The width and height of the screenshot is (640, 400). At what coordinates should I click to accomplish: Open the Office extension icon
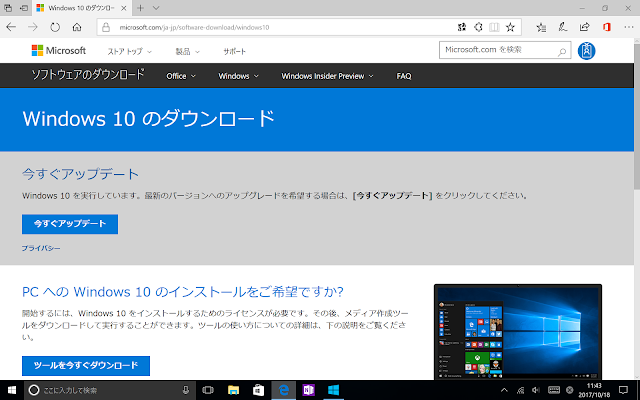[607, 27]
